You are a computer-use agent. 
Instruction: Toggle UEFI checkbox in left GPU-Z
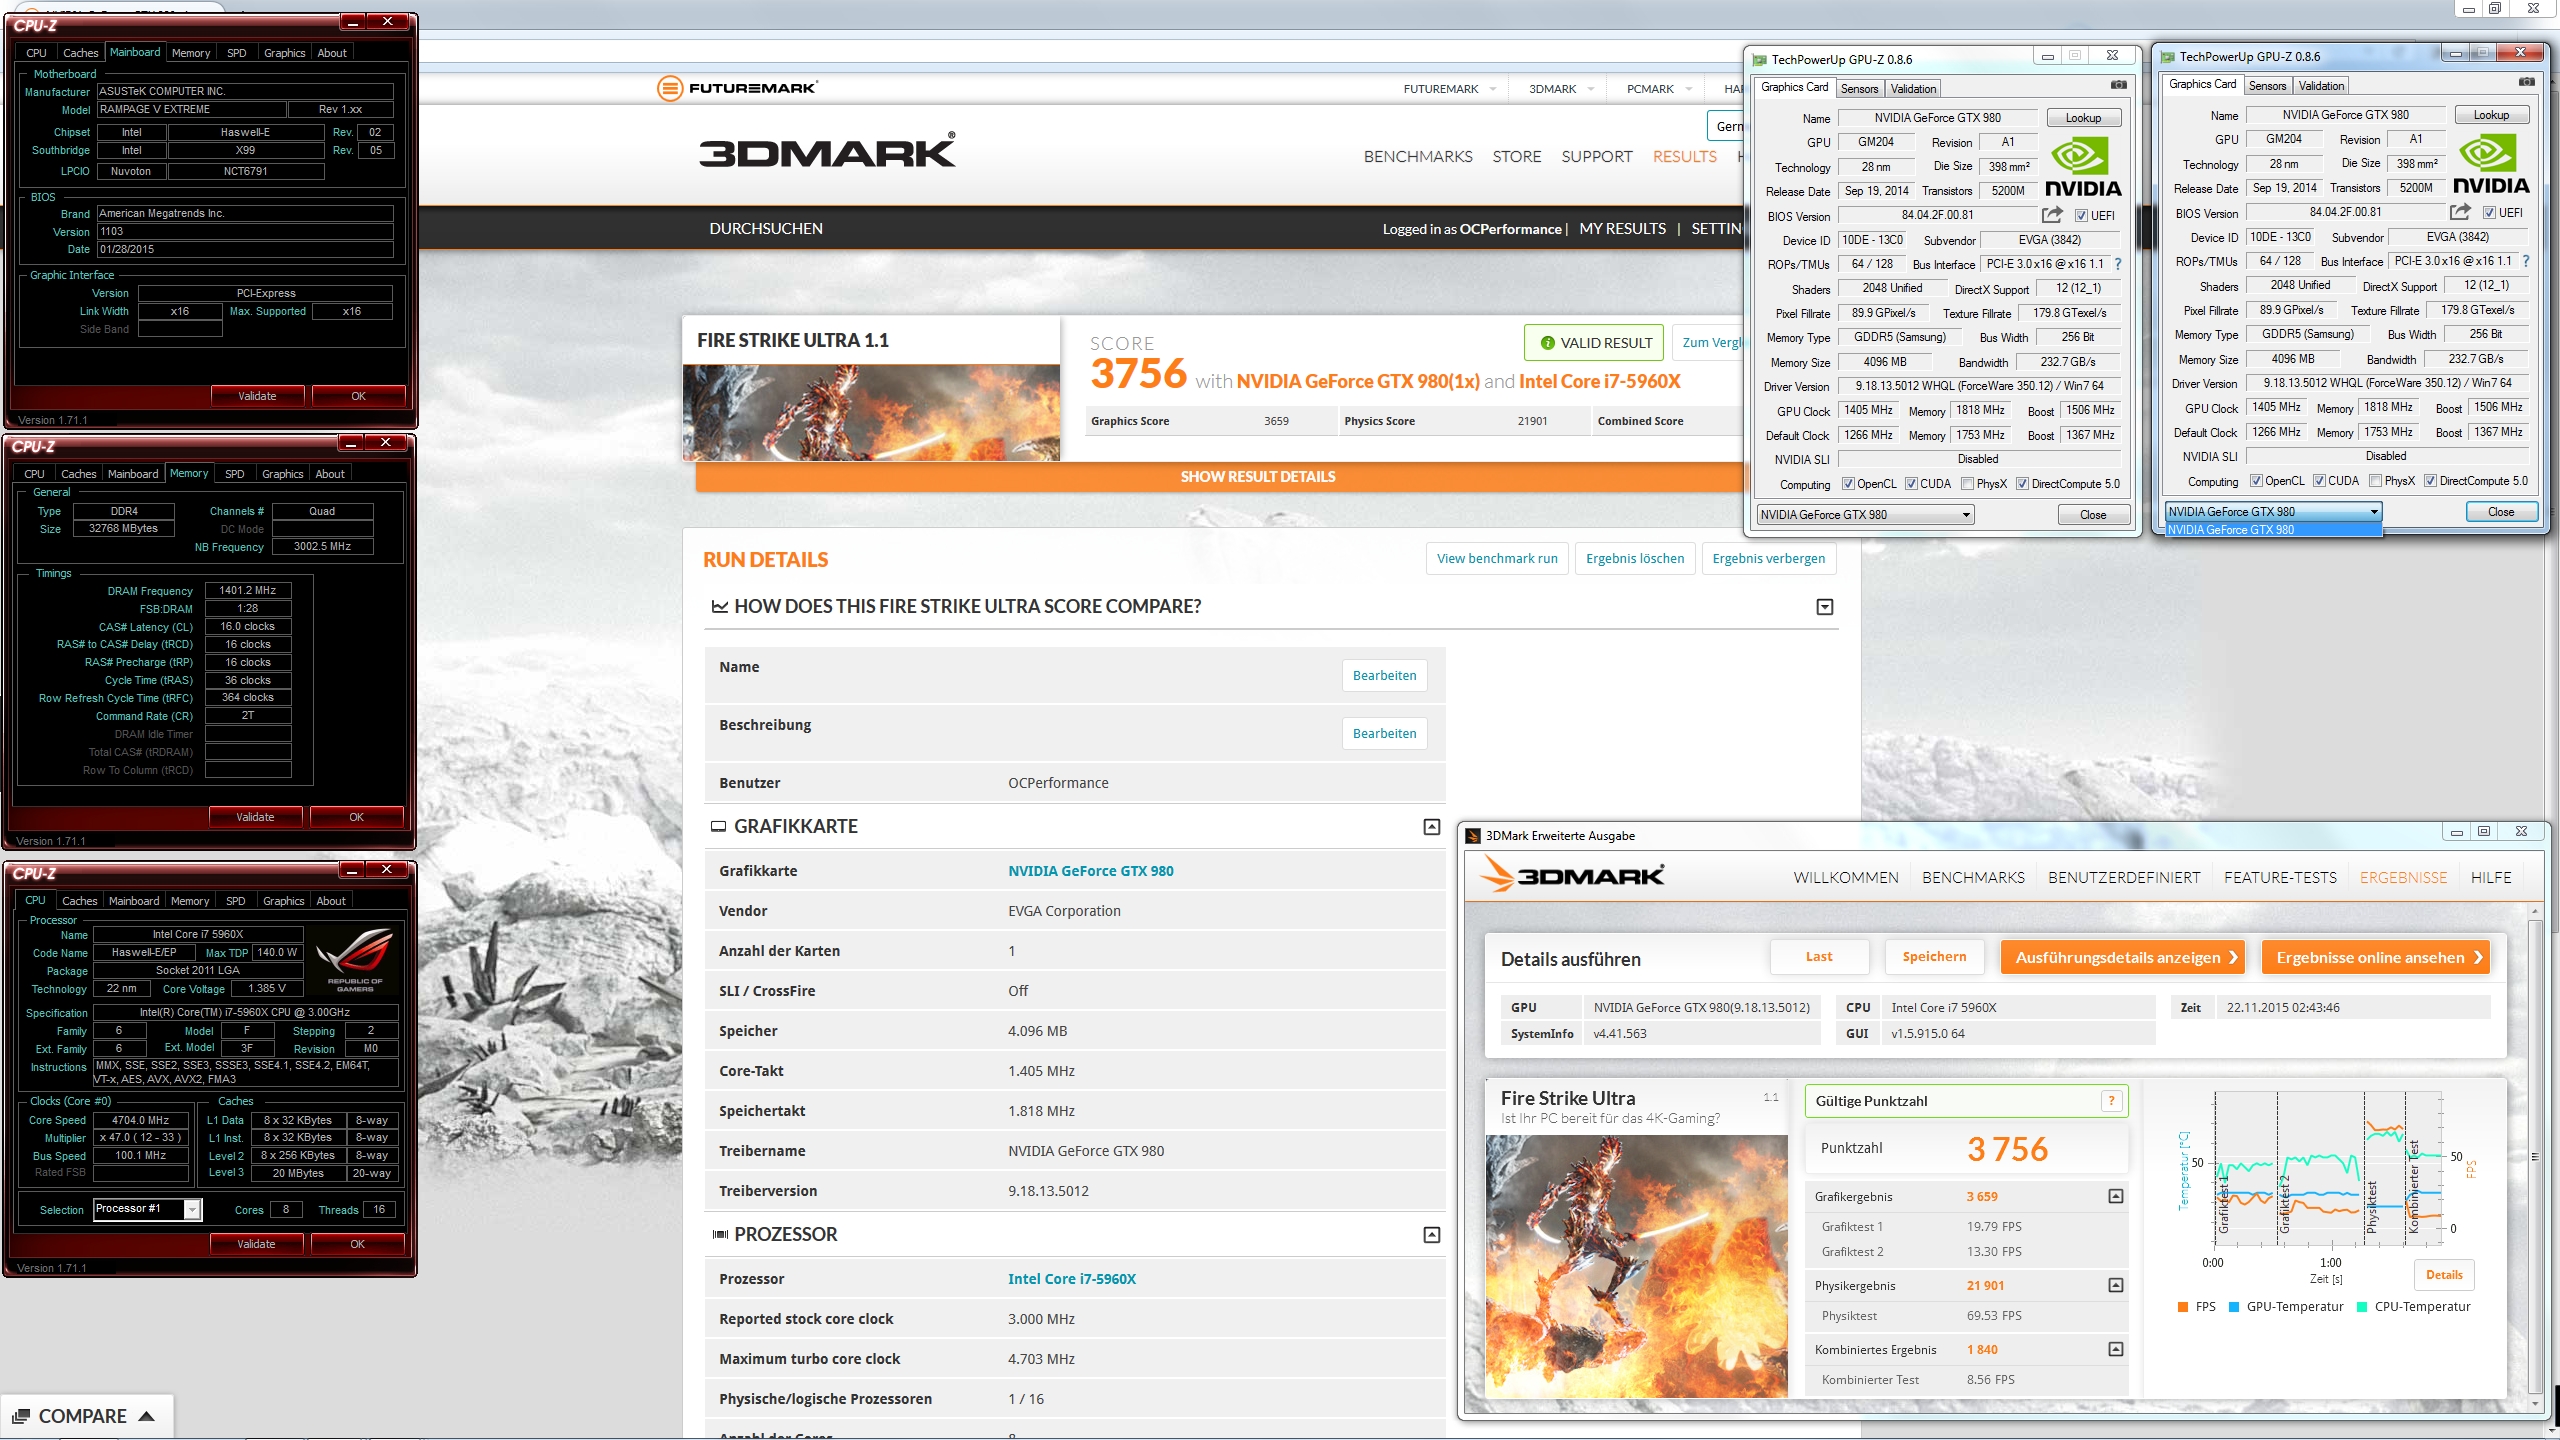(x=2080, y=216)
